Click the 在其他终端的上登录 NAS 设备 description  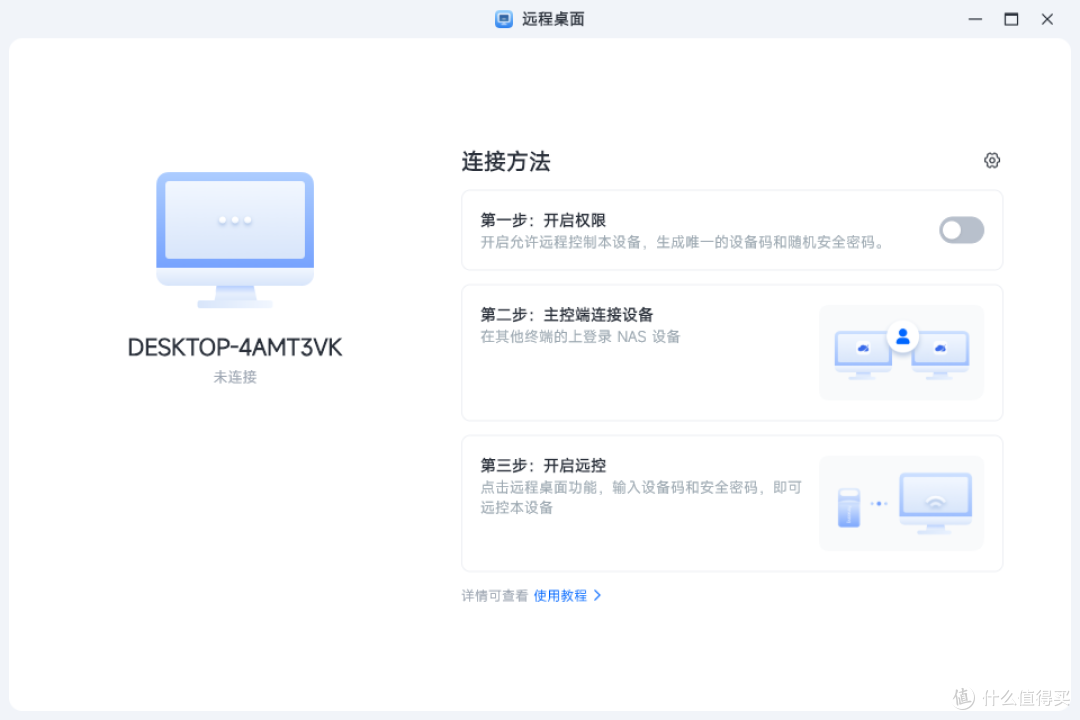[x=580, y=336]
